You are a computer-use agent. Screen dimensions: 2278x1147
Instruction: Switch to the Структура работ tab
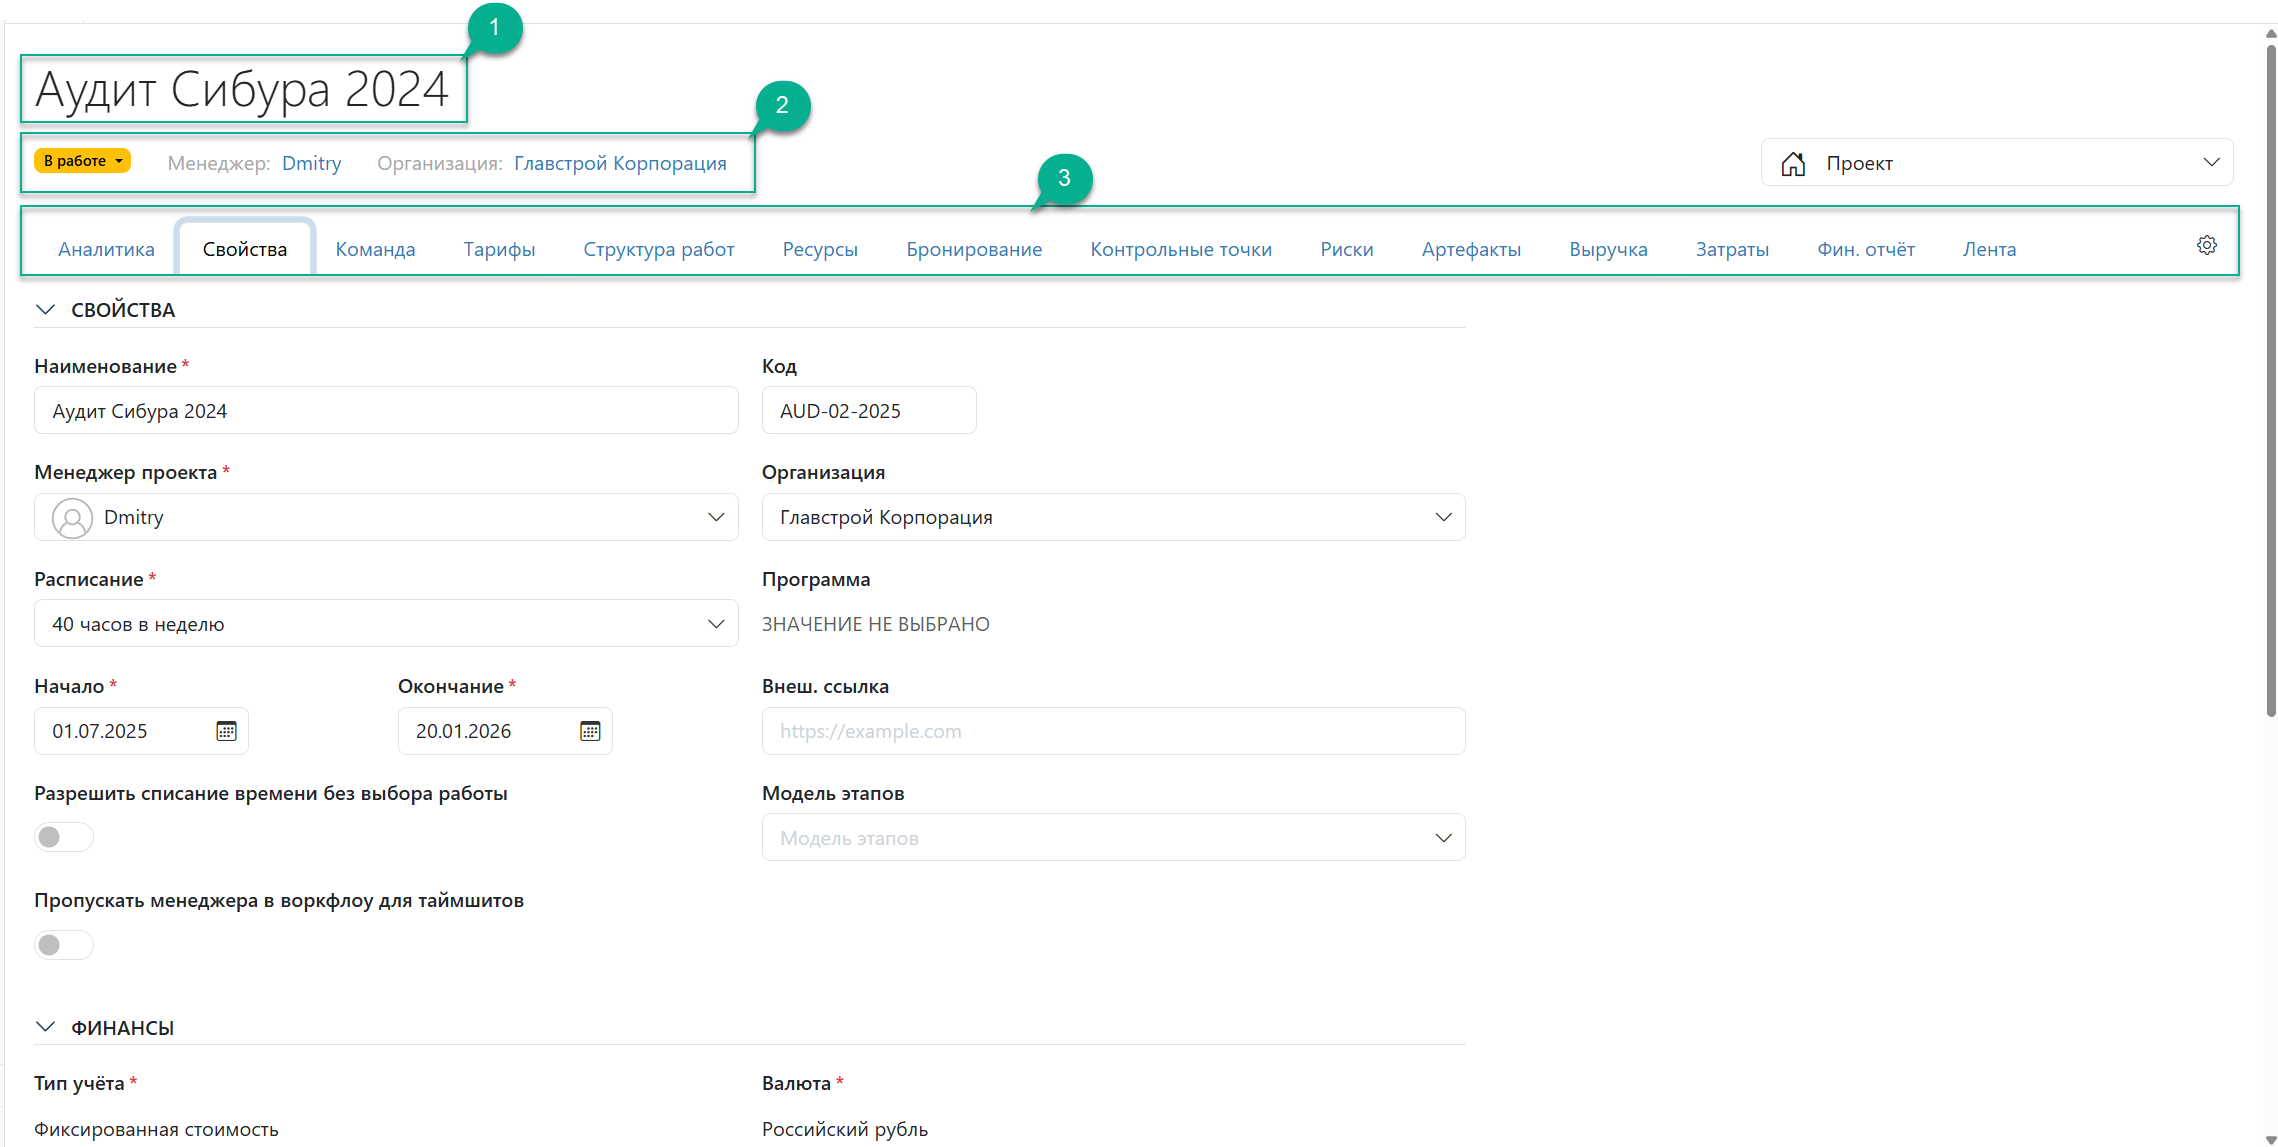coord(658,249)
